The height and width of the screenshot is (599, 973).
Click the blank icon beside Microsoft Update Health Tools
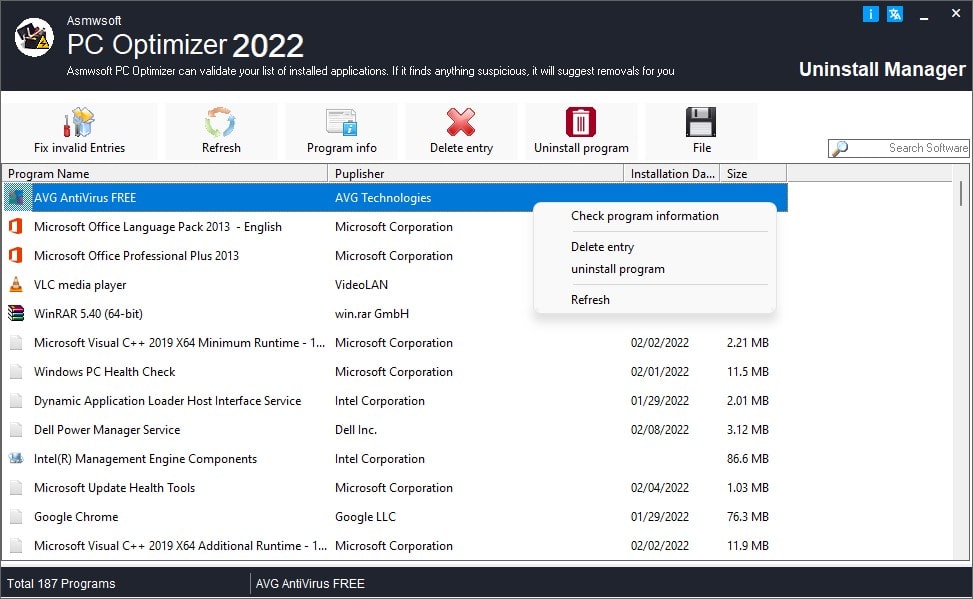pyautogui.click(x=16, y=487)
